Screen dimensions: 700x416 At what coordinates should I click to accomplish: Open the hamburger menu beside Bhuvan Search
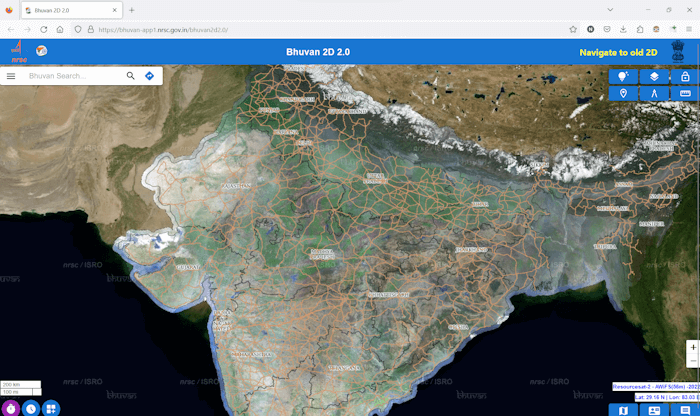point(11,76)
